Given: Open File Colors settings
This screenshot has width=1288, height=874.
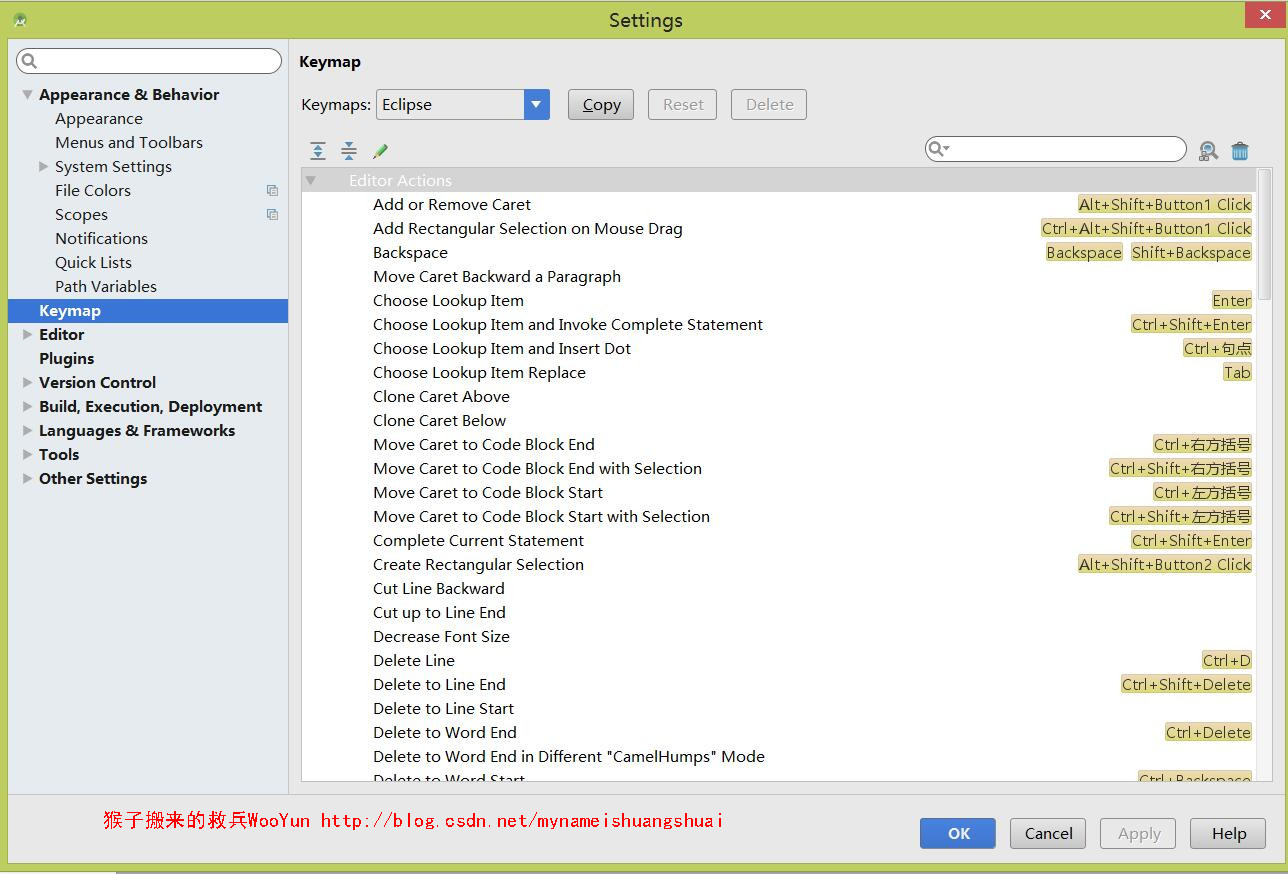Looking at the screenshot, I should 93,190.
